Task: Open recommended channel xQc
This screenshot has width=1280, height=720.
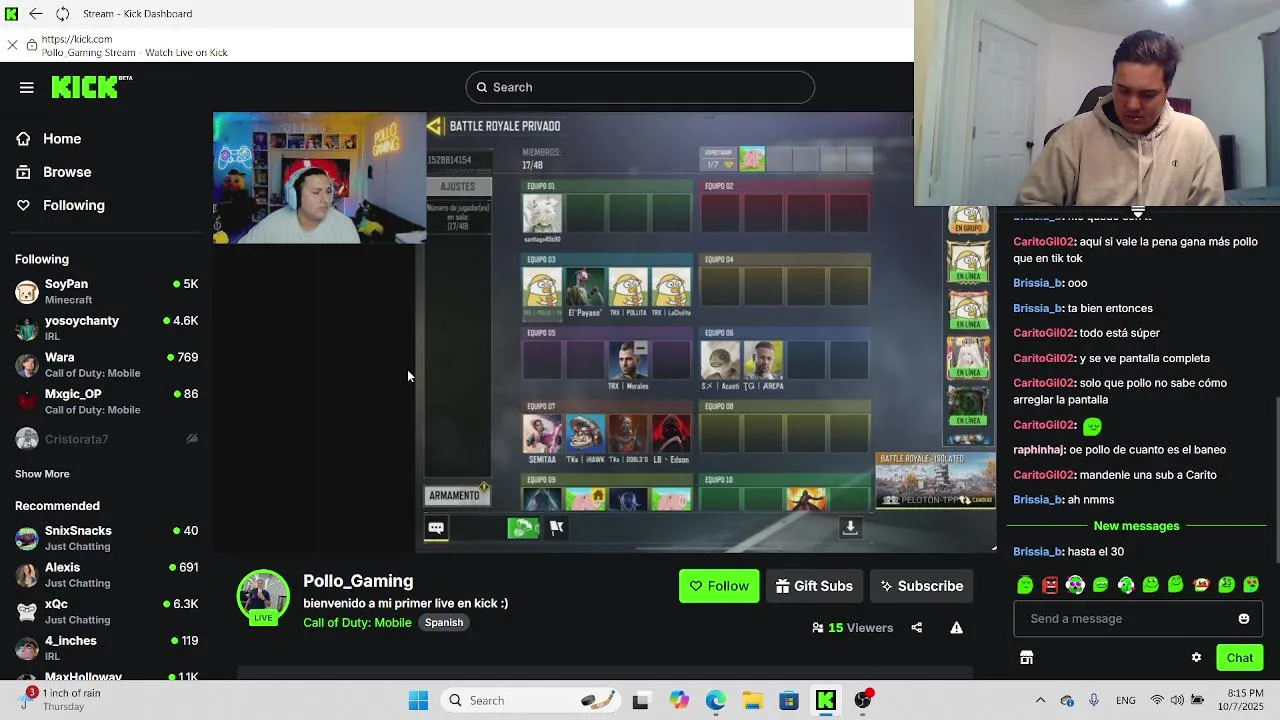Action: click(x=107, y=612)
